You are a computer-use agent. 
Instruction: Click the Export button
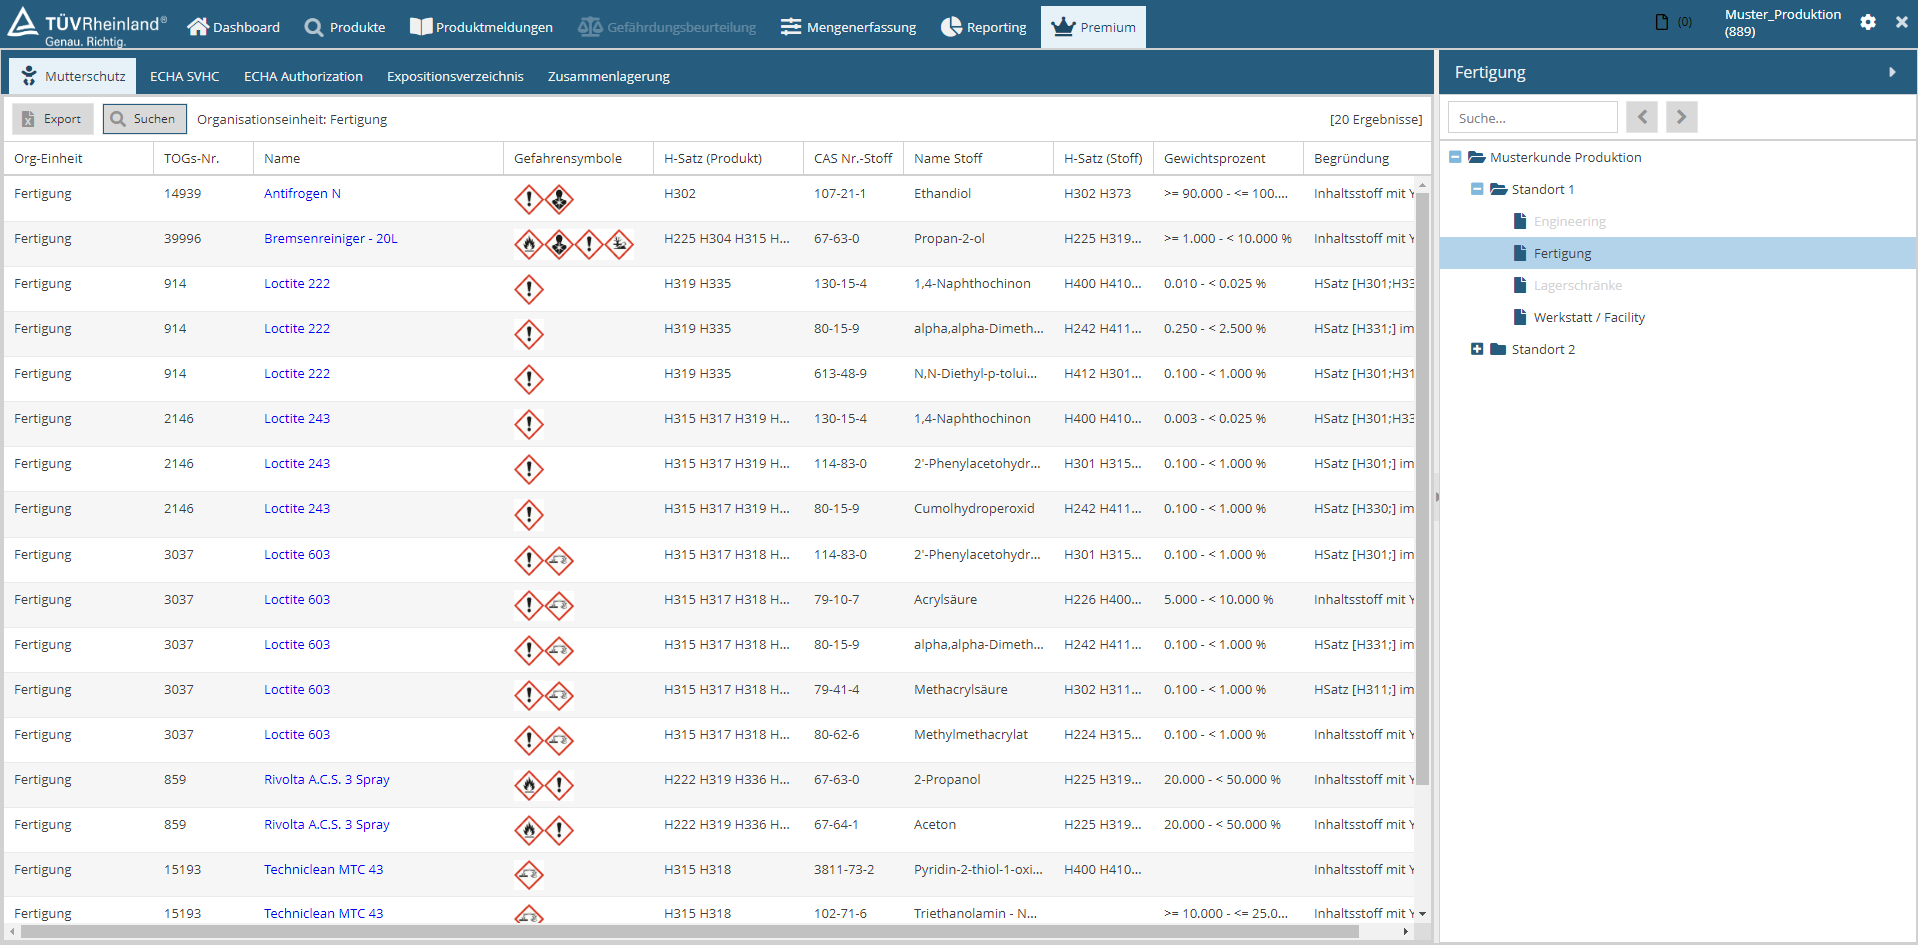click(53, 119)
